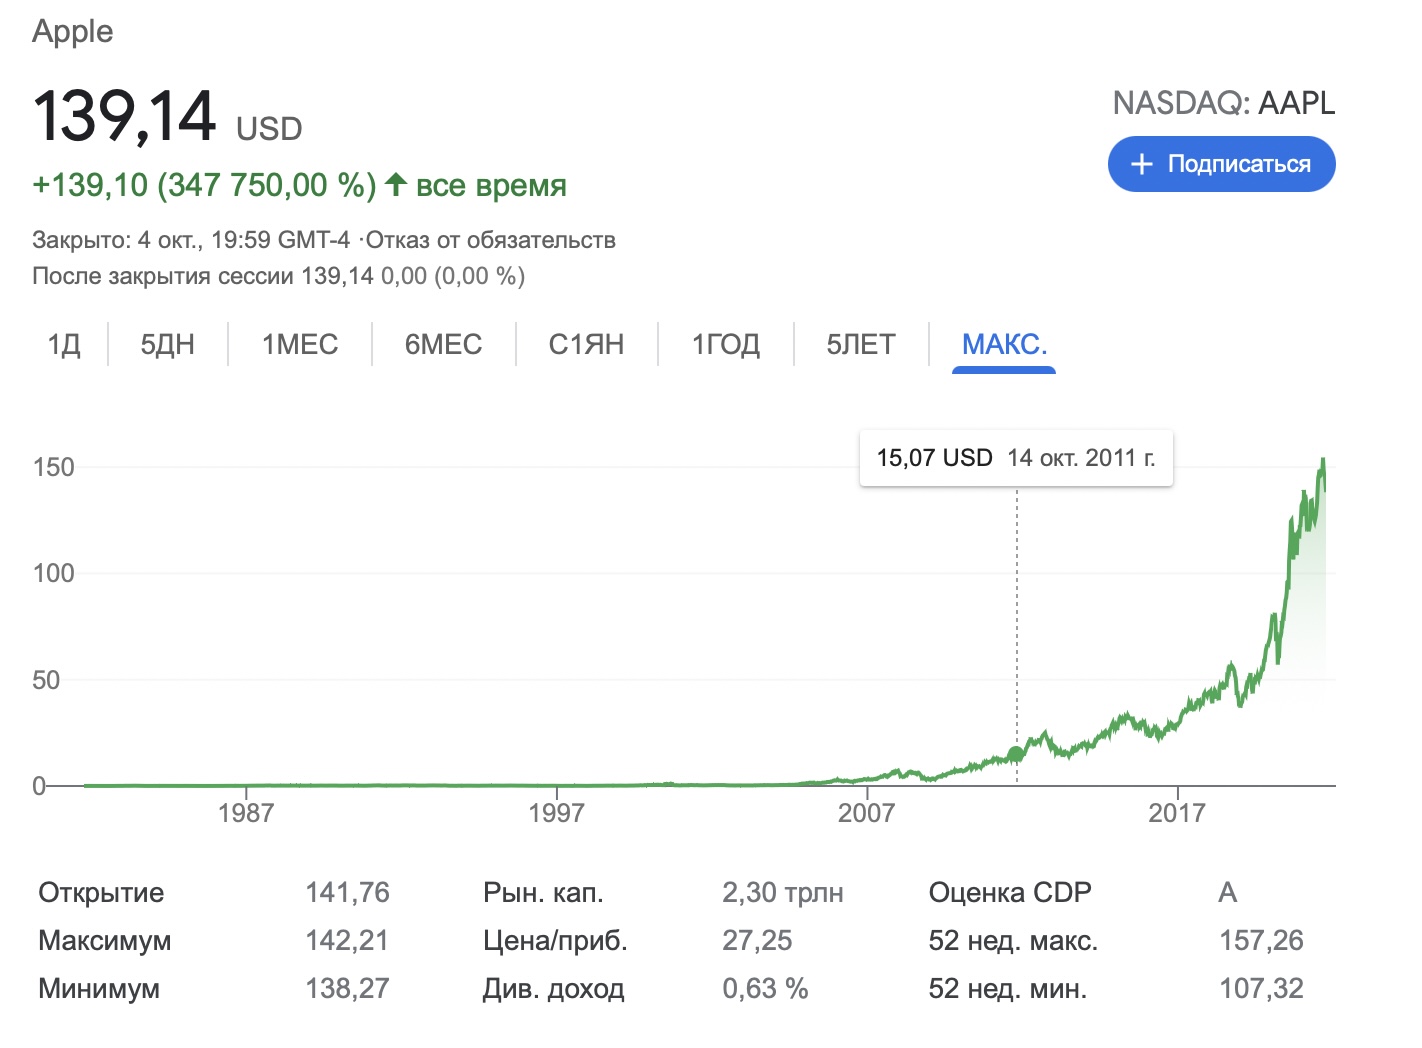Open the 1МЕС chart range
Image resolution: width=1422 pixels, height=1048 pixels.
[x=300, y=345]
